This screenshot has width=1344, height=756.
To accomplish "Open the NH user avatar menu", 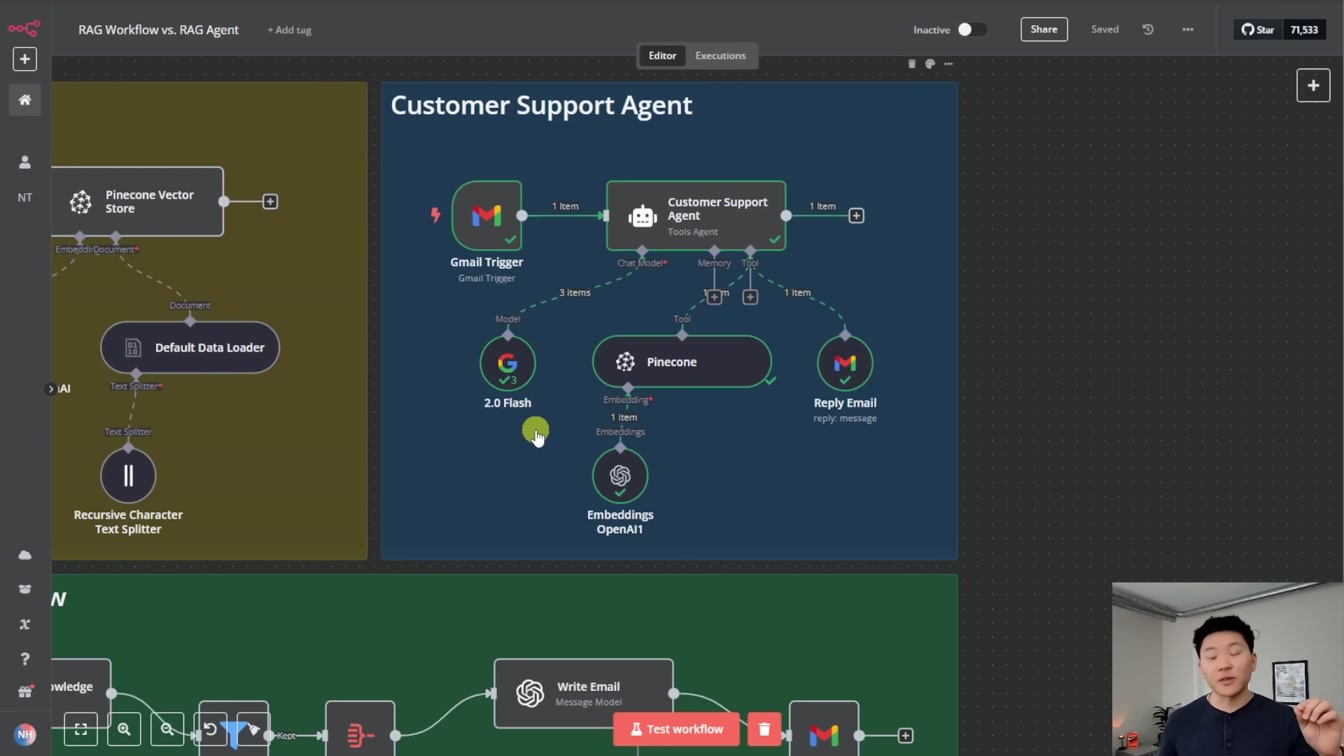I will 25,734.
